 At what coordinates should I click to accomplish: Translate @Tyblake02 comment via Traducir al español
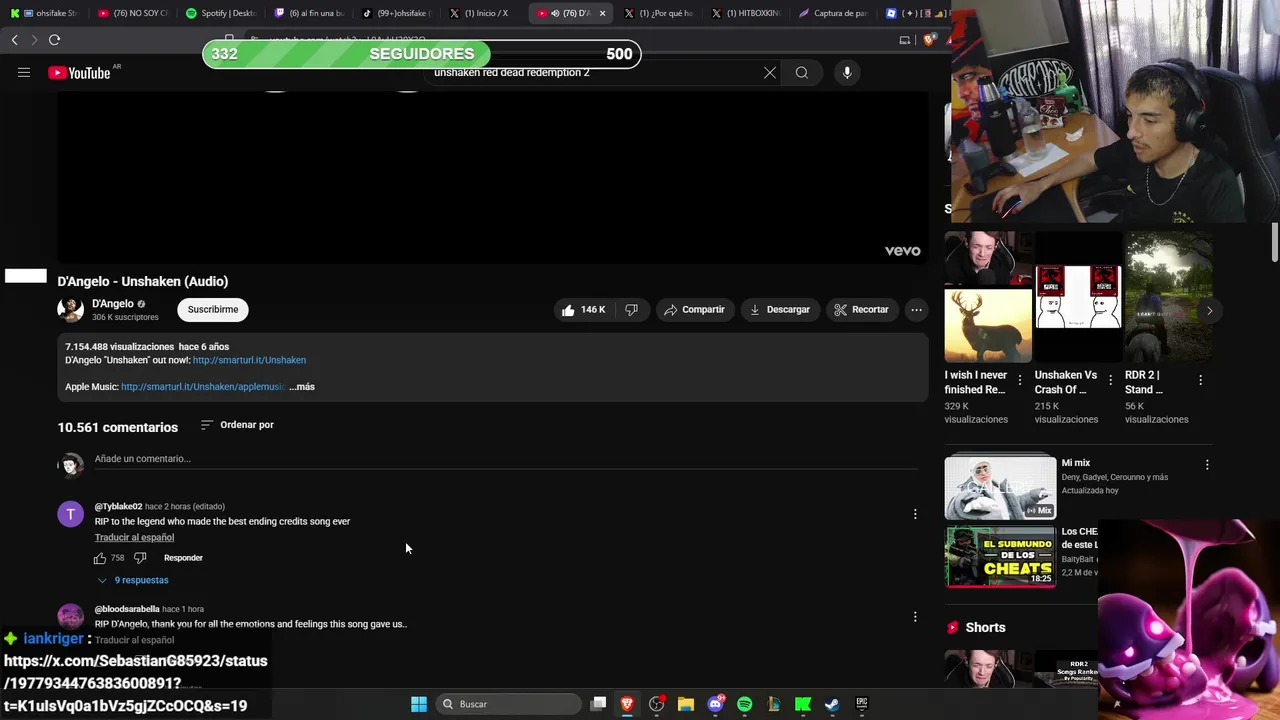click(x=134, y=538)
